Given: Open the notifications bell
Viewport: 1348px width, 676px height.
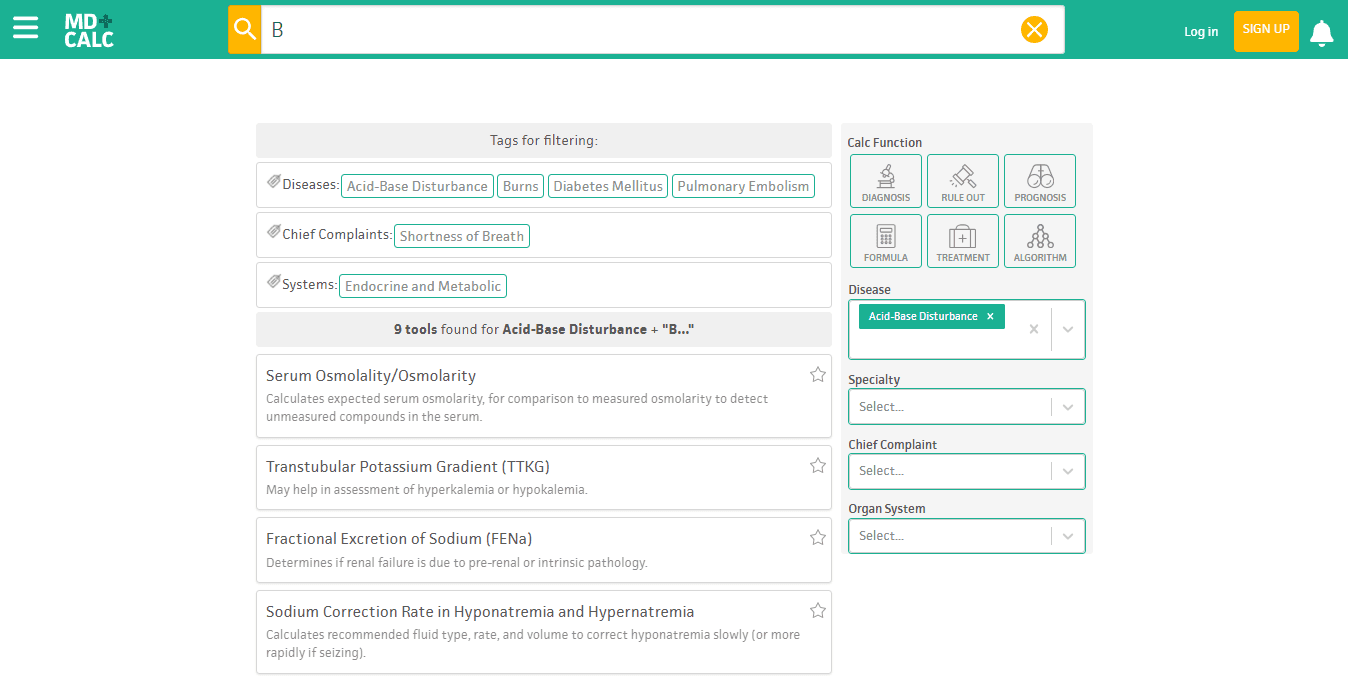Looking at the screenshot, I should 1321,32.
